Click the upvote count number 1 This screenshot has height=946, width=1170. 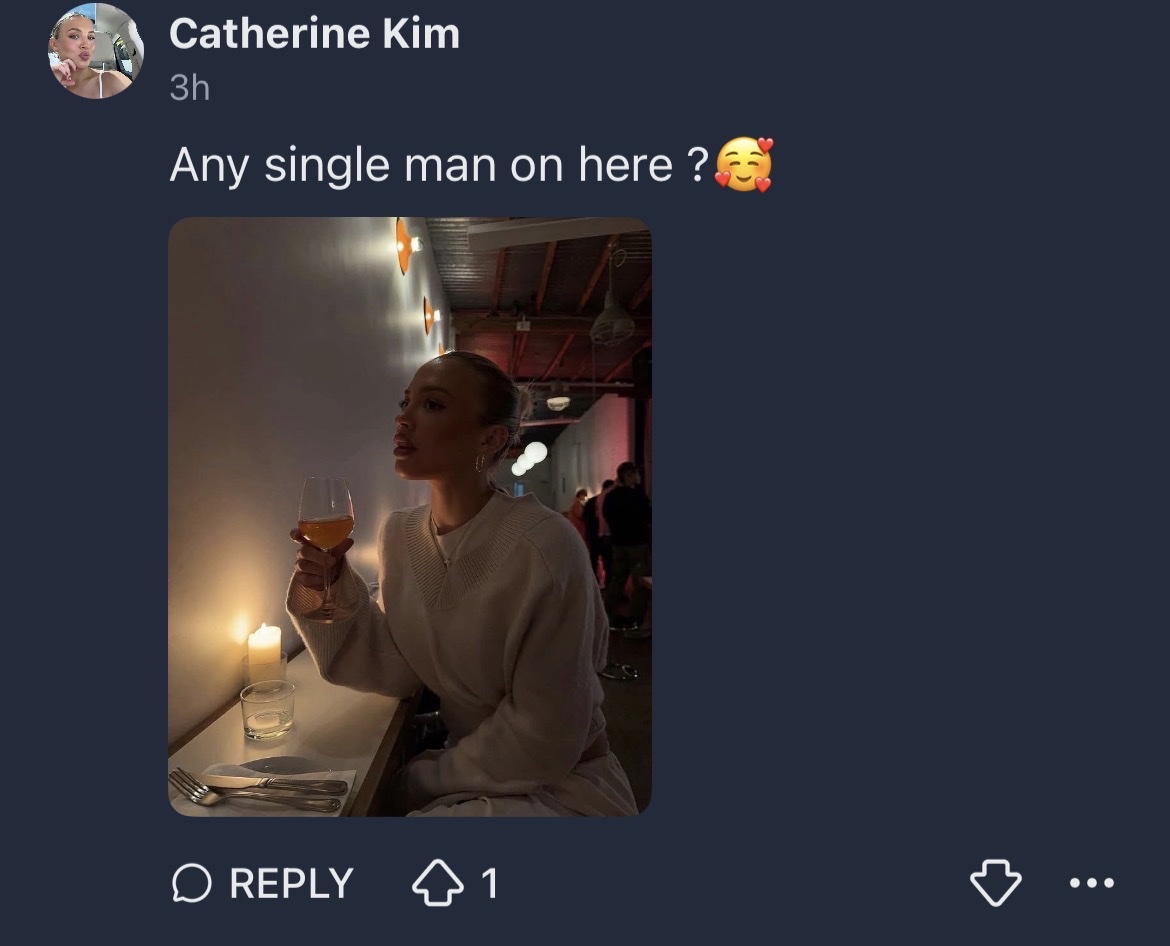point(488,884)
